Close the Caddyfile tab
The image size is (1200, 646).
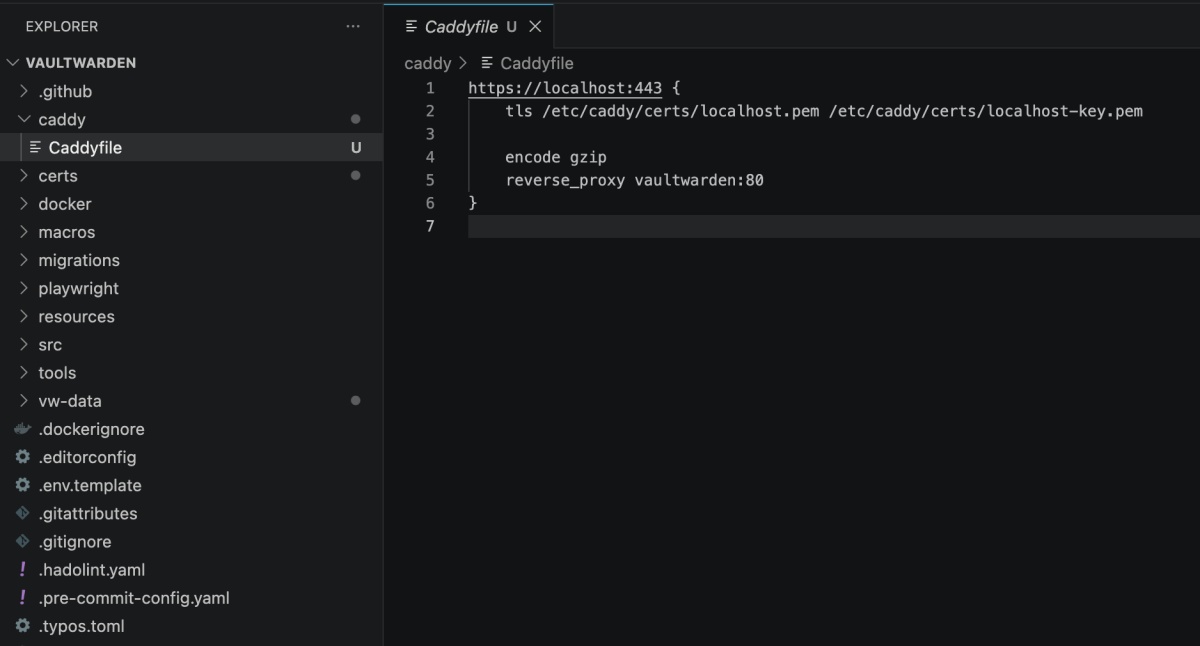click(533, 27)
